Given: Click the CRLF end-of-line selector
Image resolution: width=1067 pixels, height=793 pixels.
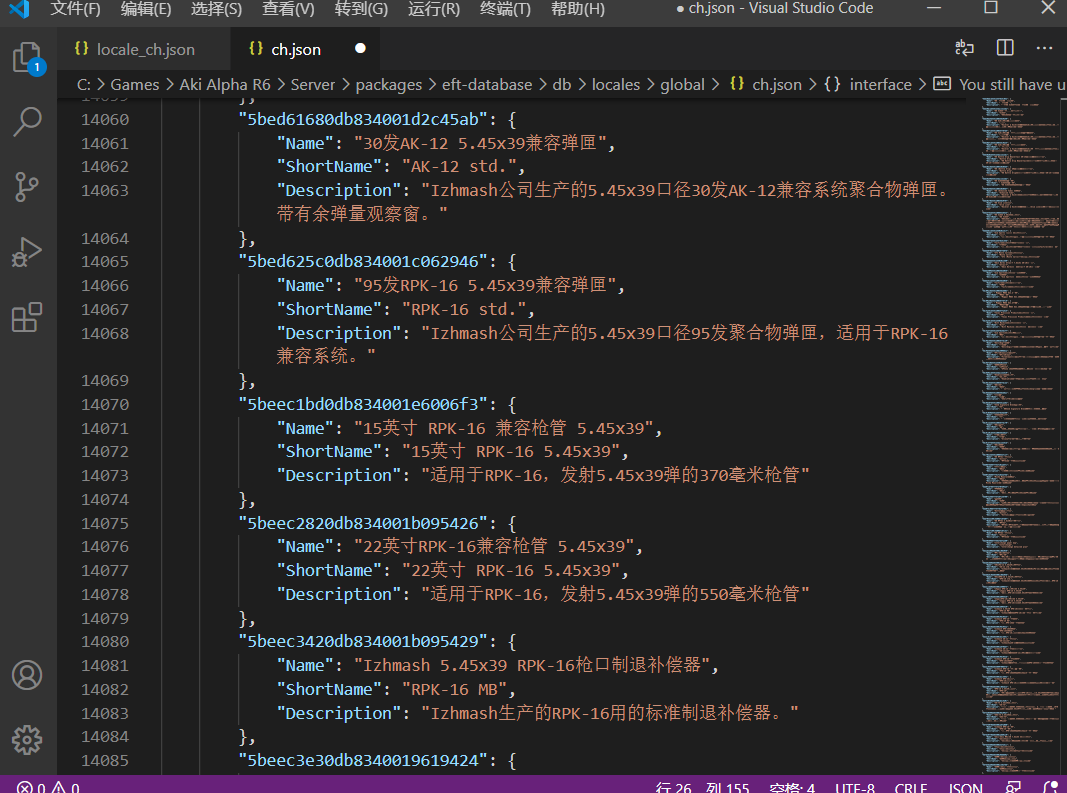Looking at the screenshot, I should pyautogui.click(x=910, y=788).
